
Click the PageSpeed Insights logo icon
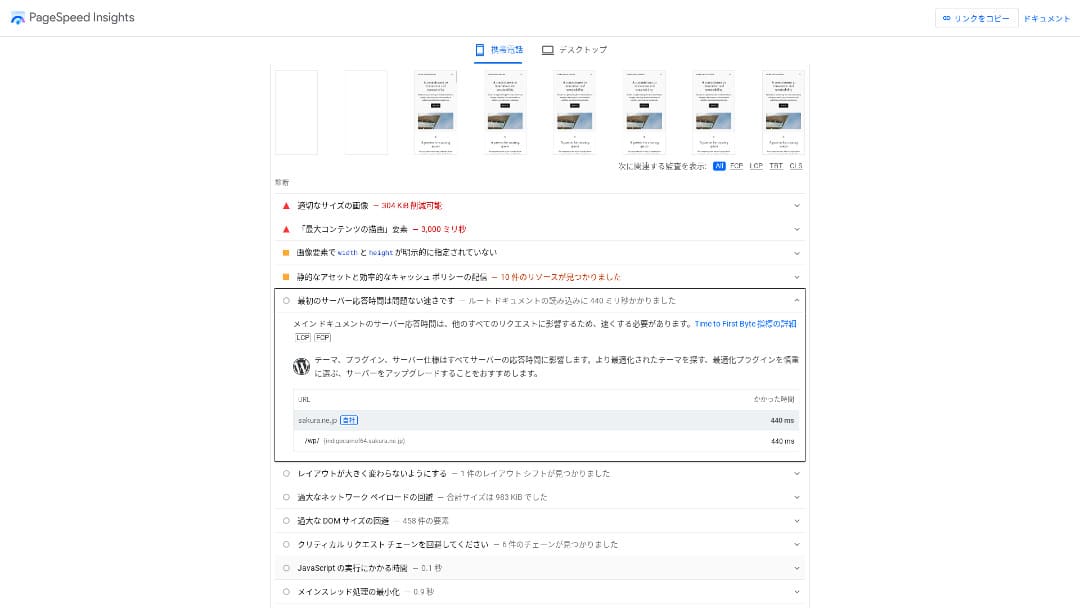pyautogui.click(x=18, y=18)
